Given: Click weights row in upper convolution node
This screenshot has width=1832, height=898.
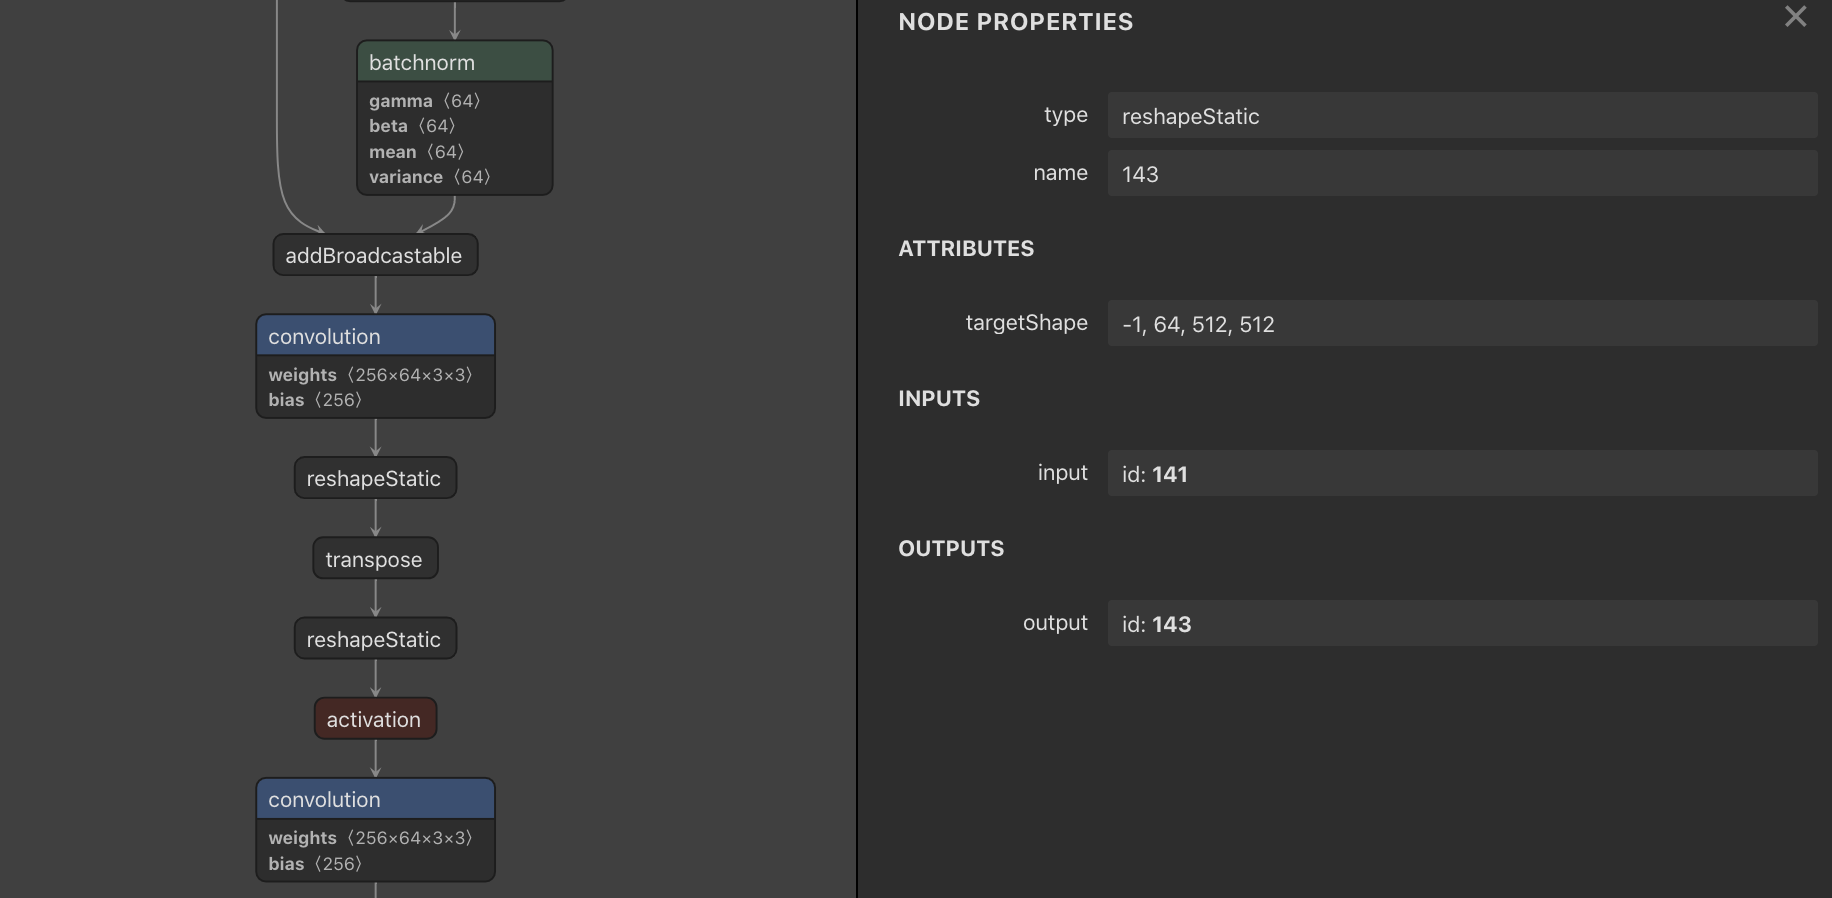Looking at the screenshot, I should point(370,375).
